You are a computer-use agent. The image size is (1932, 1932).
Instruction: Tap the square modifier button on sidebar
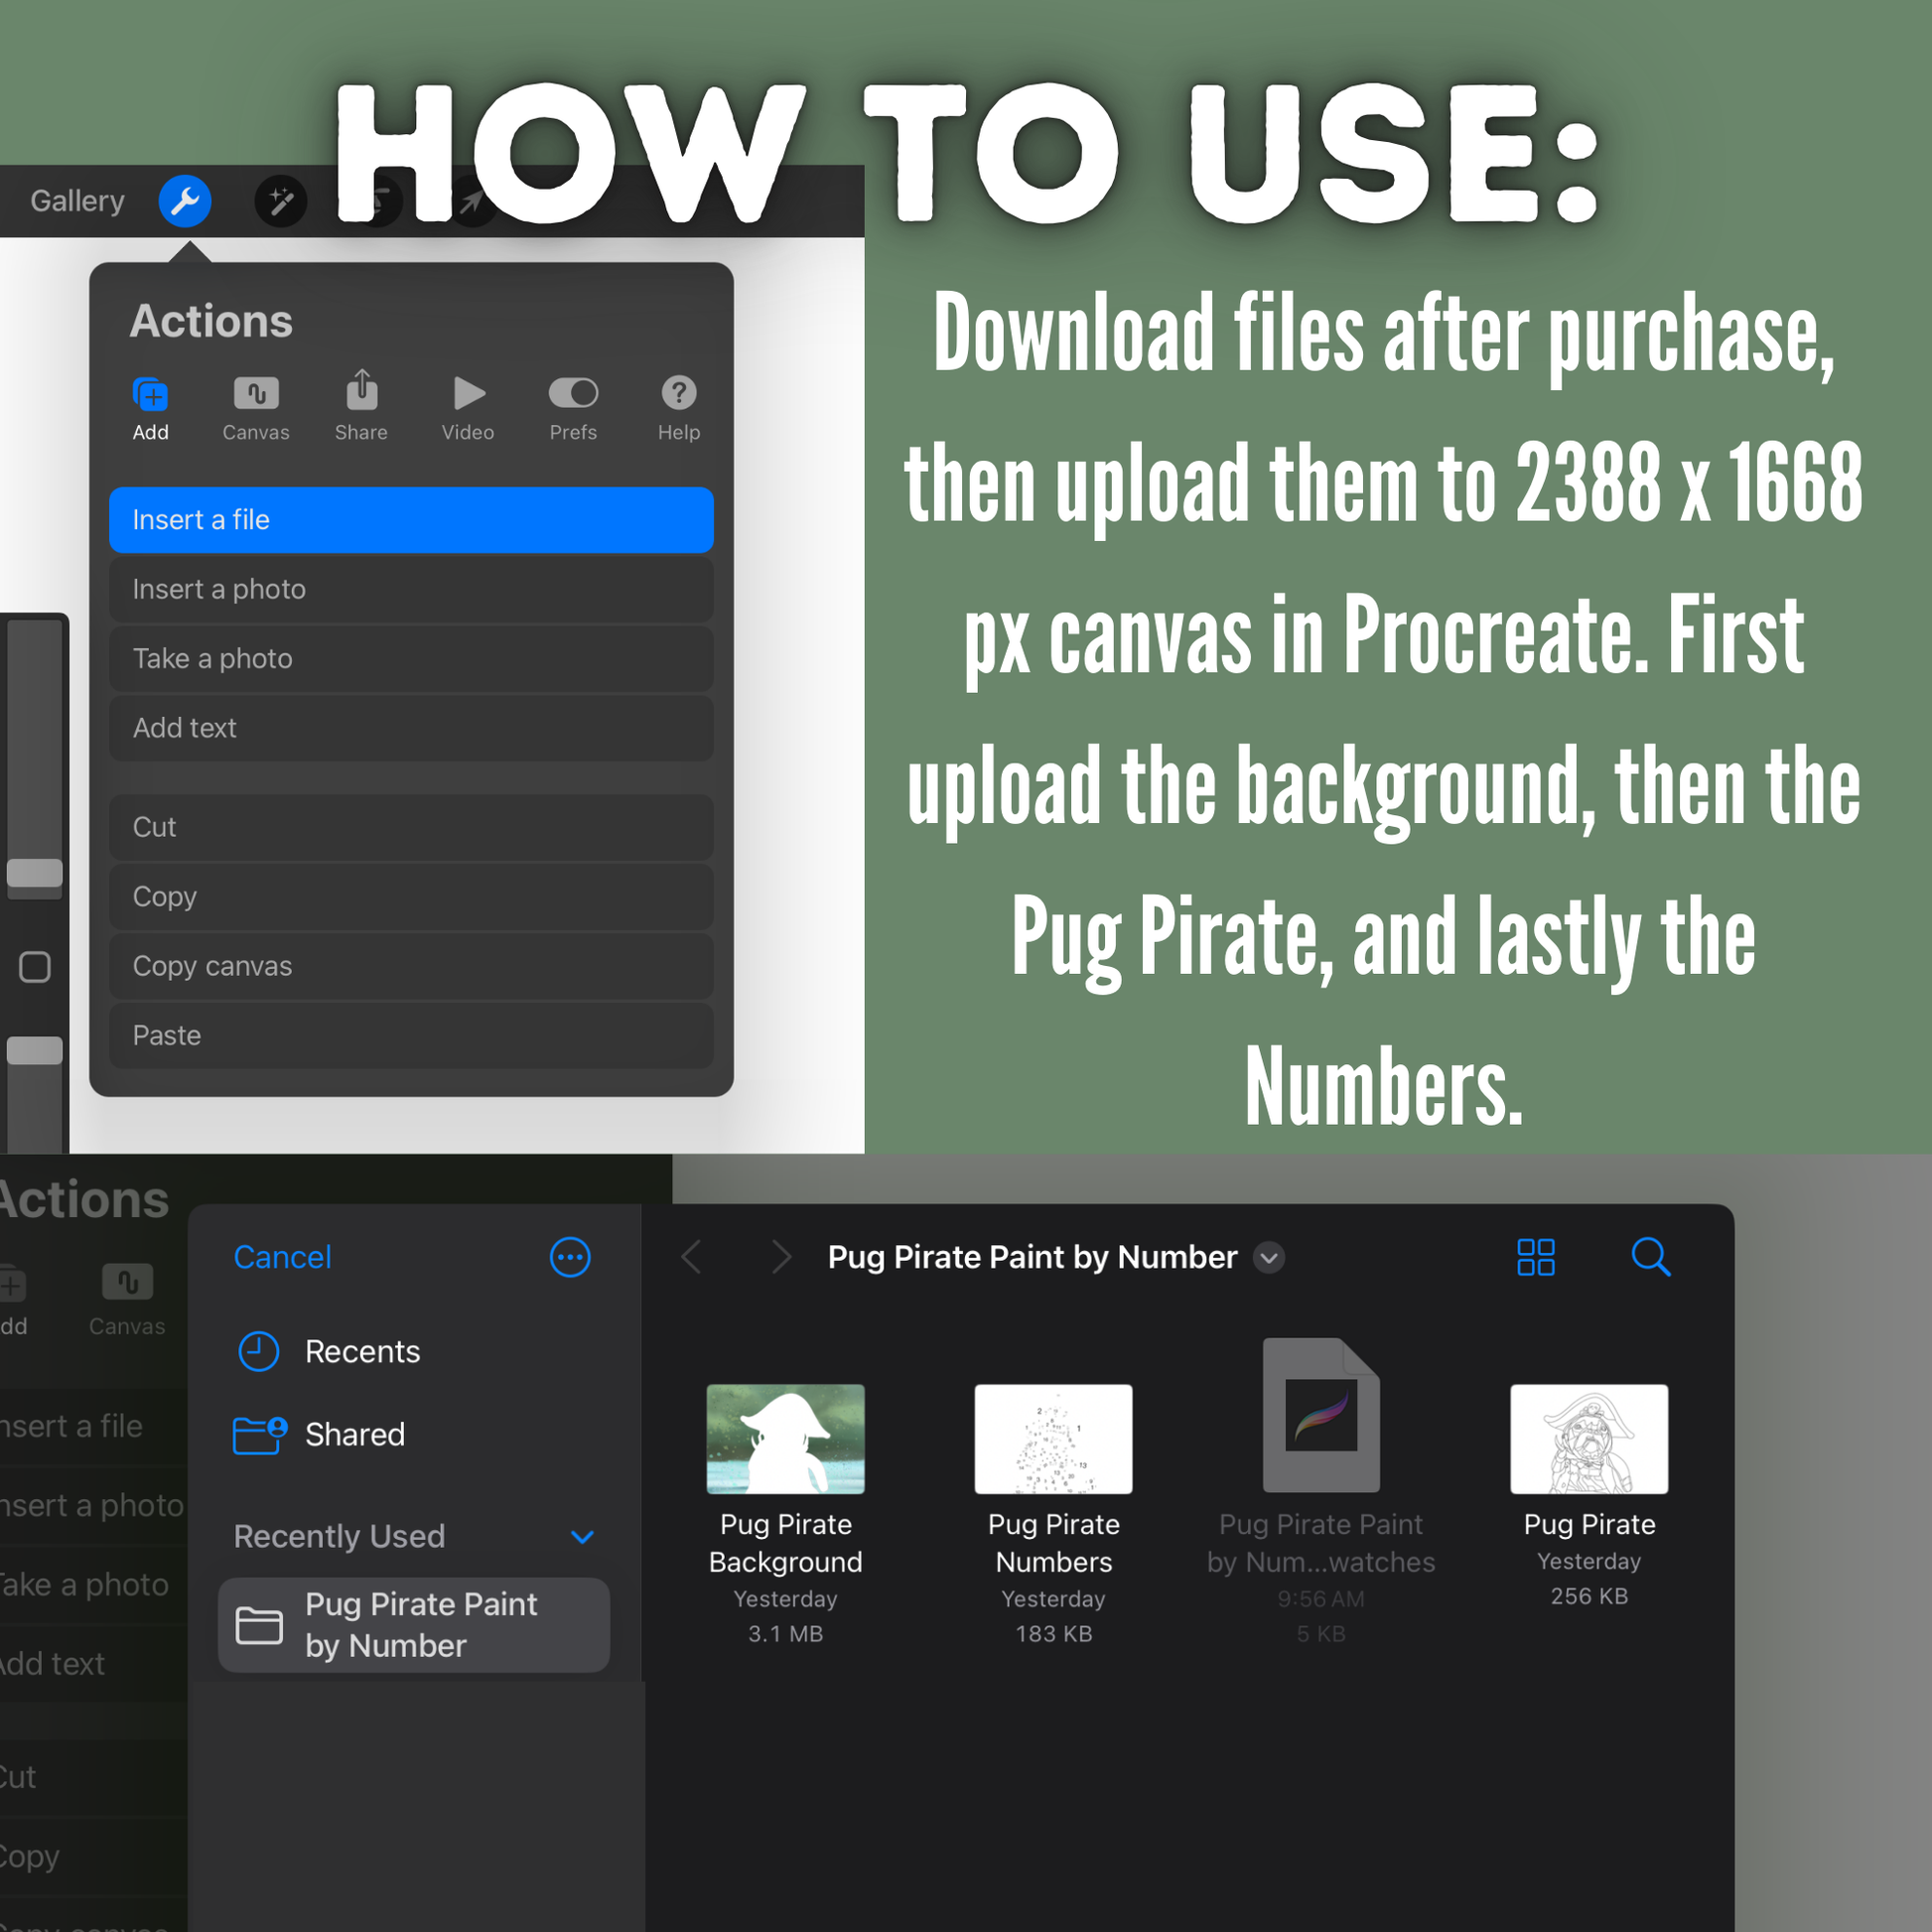[x=35, y=967]
